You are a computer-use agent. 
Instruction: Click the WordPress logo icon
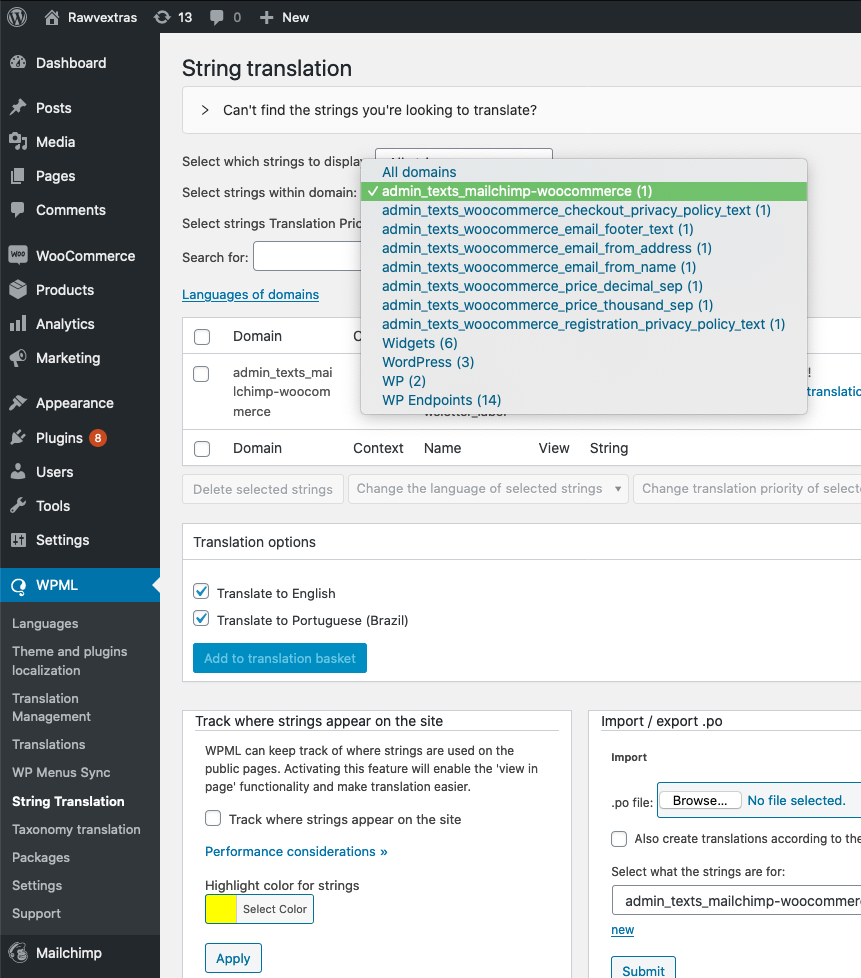(x=17, y=17)
